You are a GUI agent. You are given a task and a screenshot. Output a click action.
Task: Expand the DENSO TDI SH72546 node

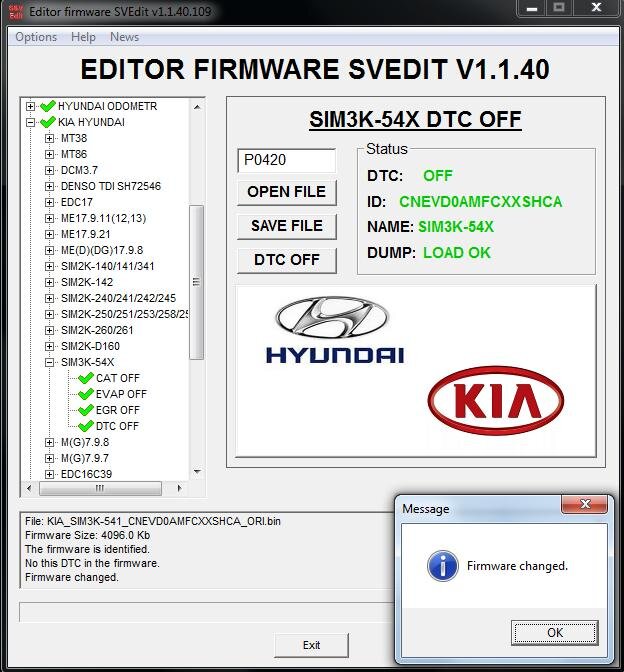click(x=49, y=186)
